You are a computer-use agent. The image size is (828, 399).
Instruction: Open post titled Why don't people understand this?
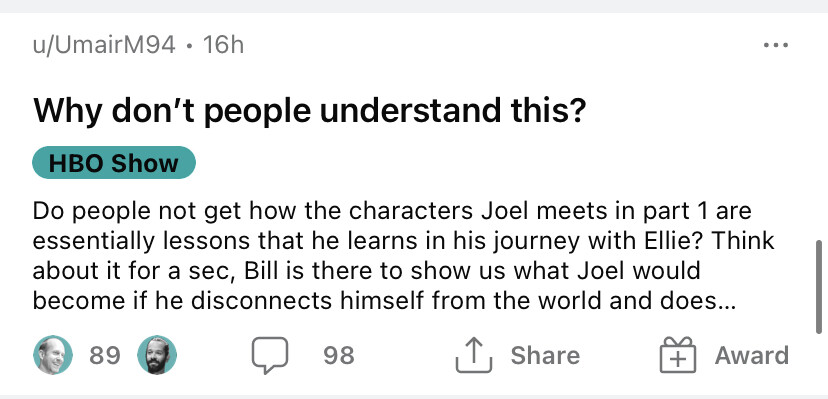[x=309, y=110]
